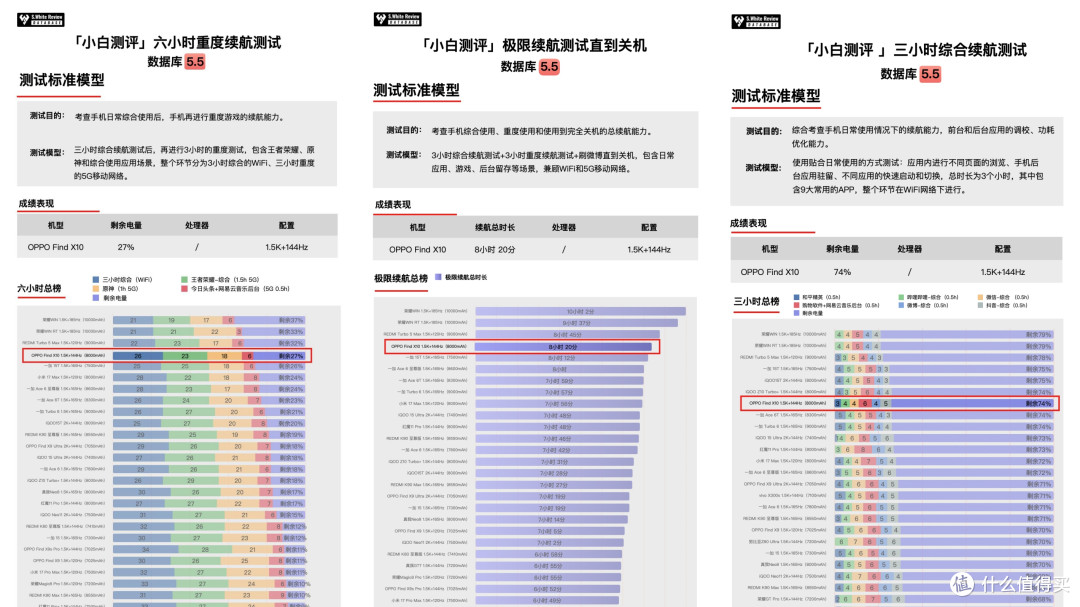
Task: Click the 测试标准模型 heading in the three-hour panel
Action: (776, 96)
